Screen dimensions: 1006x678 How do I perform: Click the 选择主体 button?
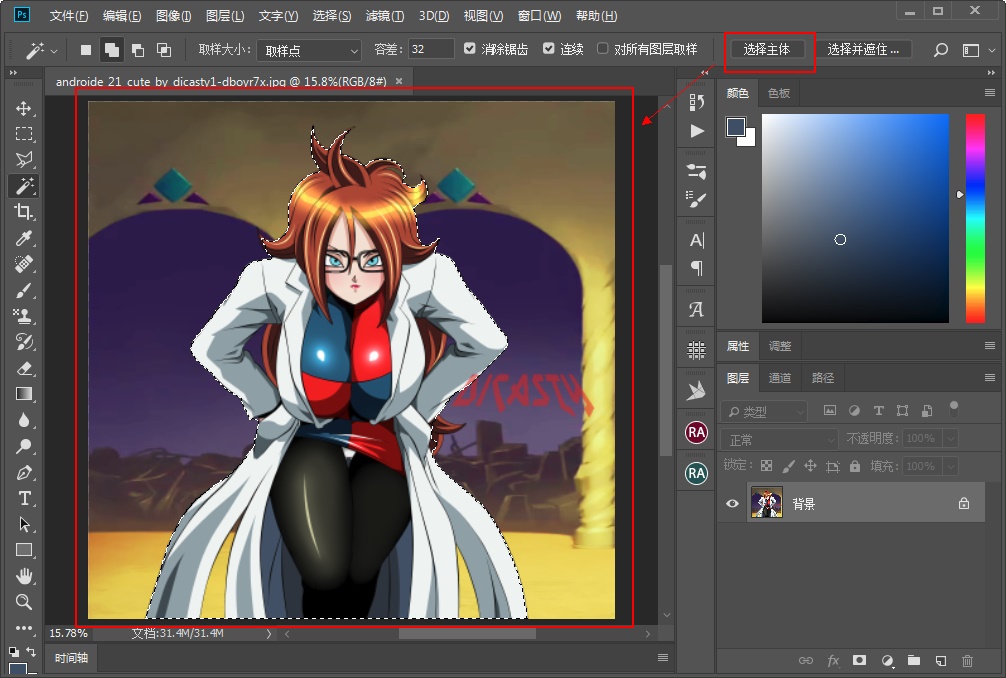tap(768, 48)
